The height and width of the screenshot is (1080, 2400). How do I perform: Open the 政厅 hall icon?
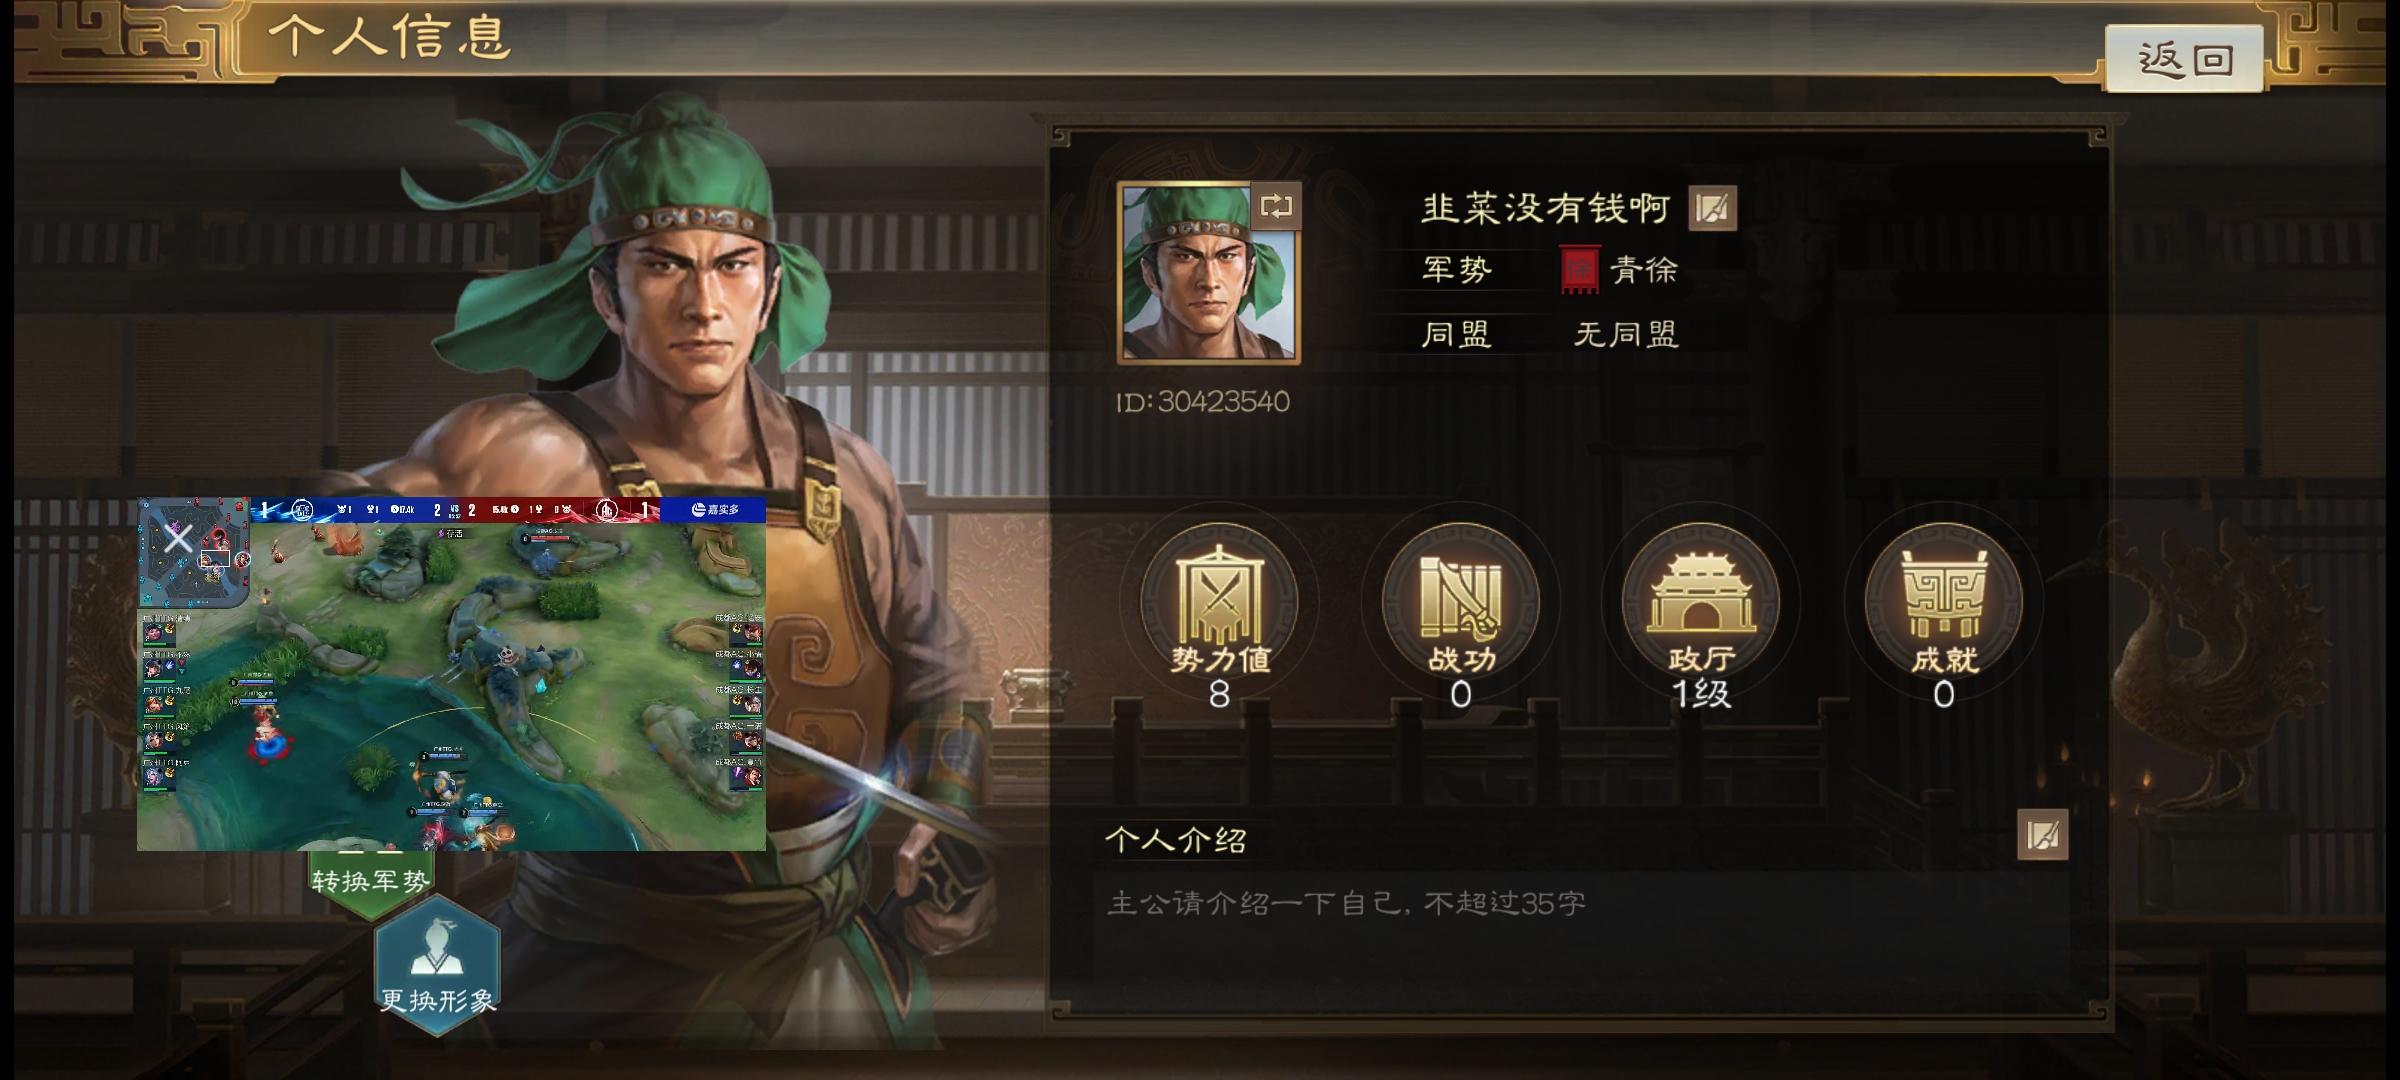[x=1701, y=600]
